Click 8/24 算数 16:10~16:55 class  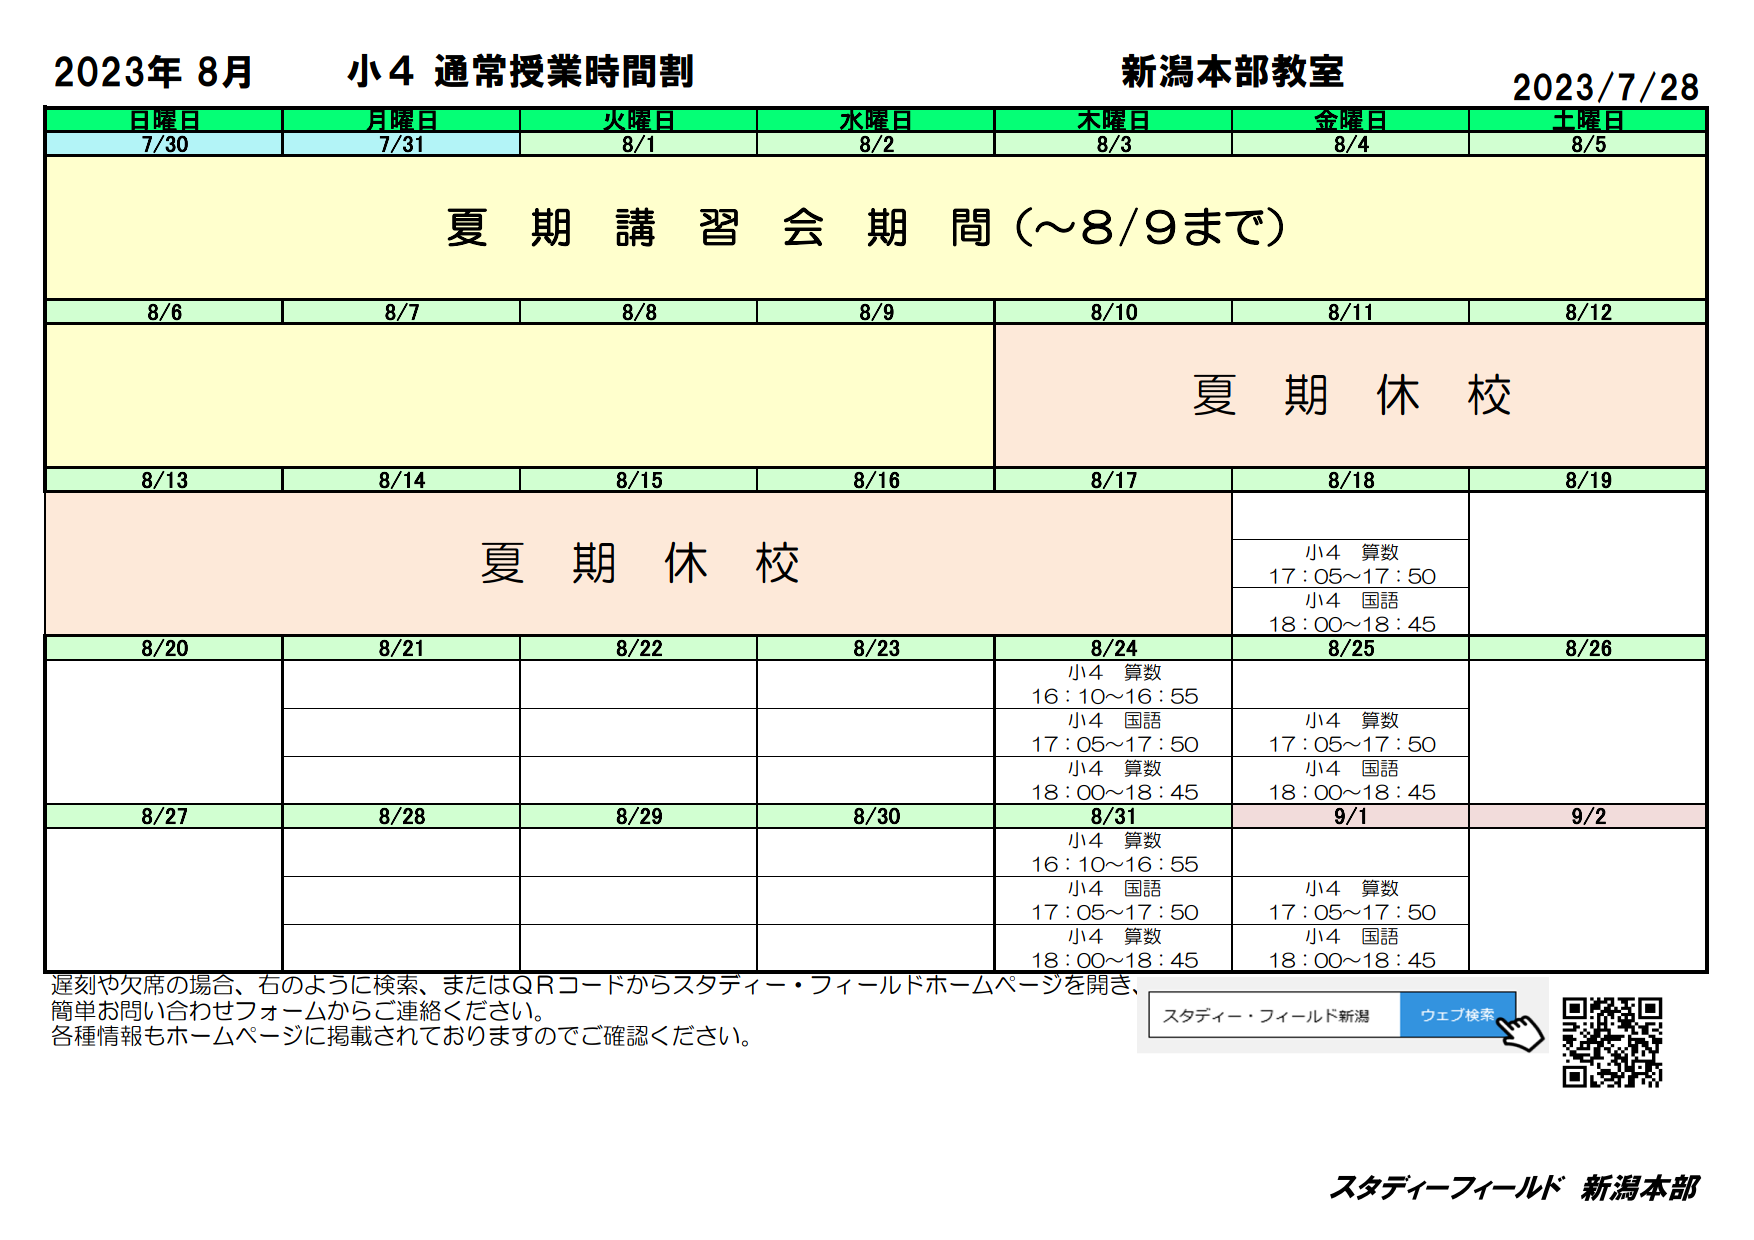(1113, 684)
